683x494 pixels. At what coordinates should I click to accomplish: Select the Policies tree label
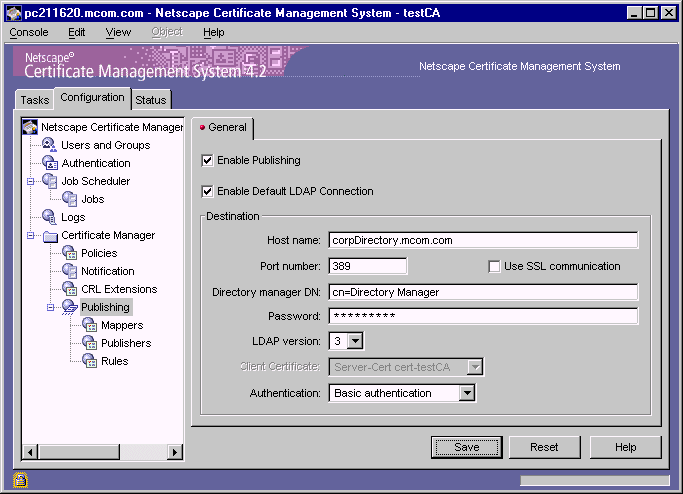tap(99, 253)
